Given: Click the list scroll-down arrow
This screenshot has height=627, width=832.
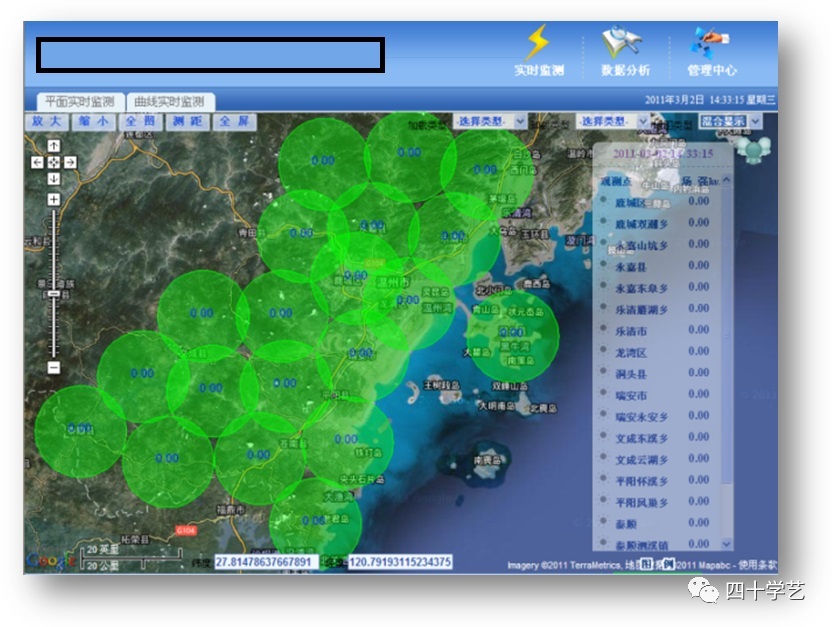Looking at the screenshot, I should tap(726, 544).
